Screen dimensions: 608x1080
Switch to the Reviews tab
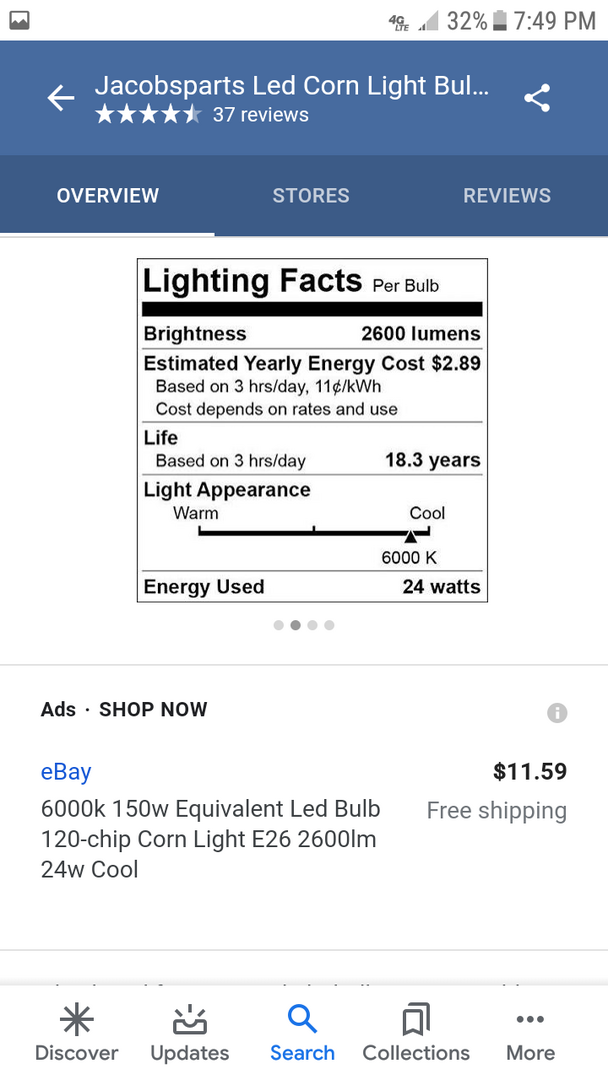tap(506, 196)
